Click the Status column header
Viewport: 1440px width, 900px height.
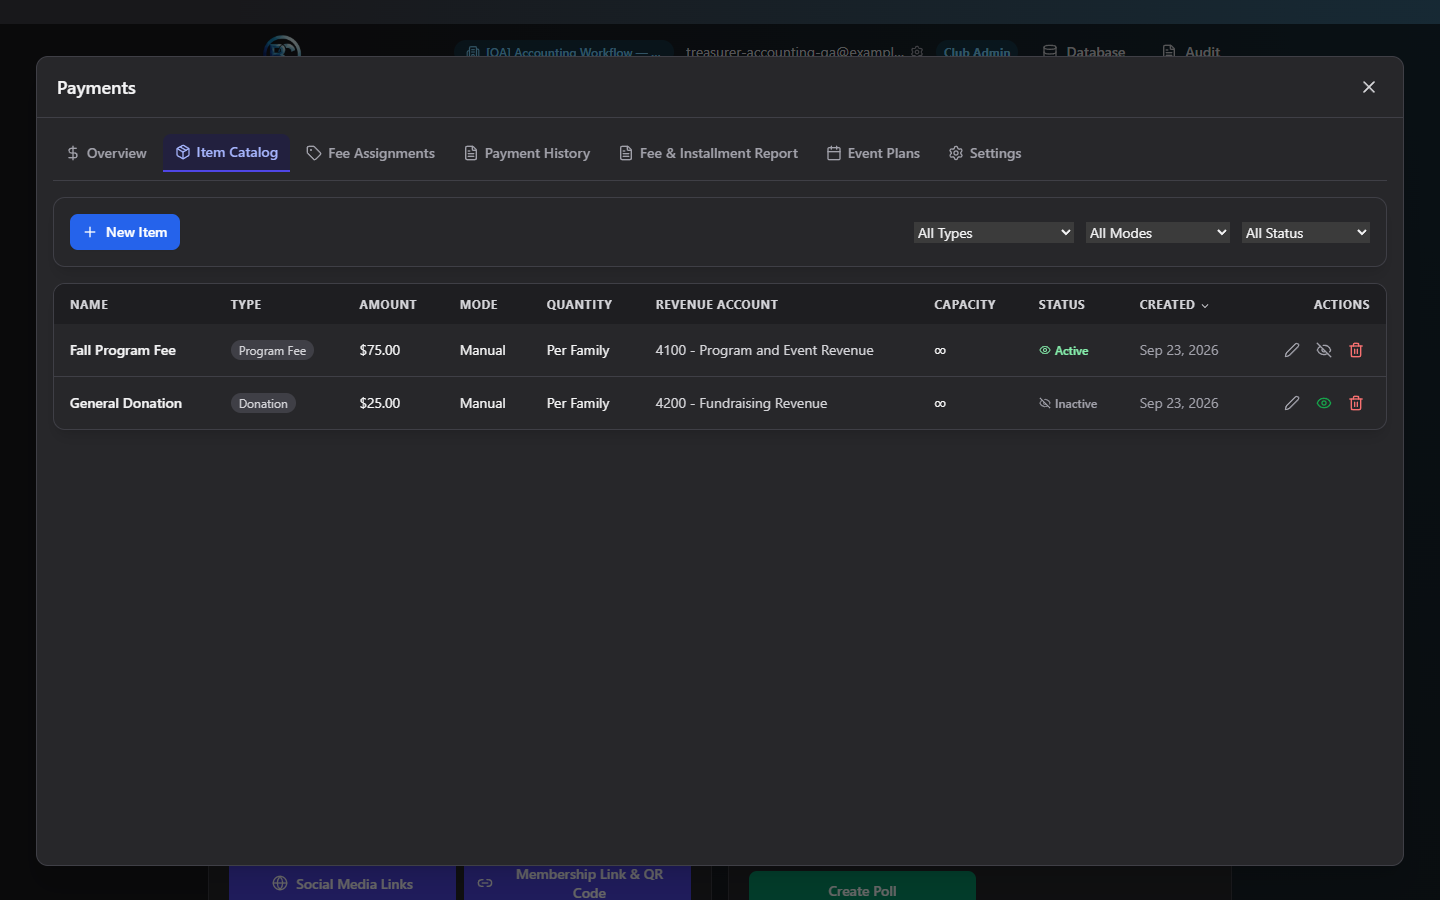[1062, 305]
